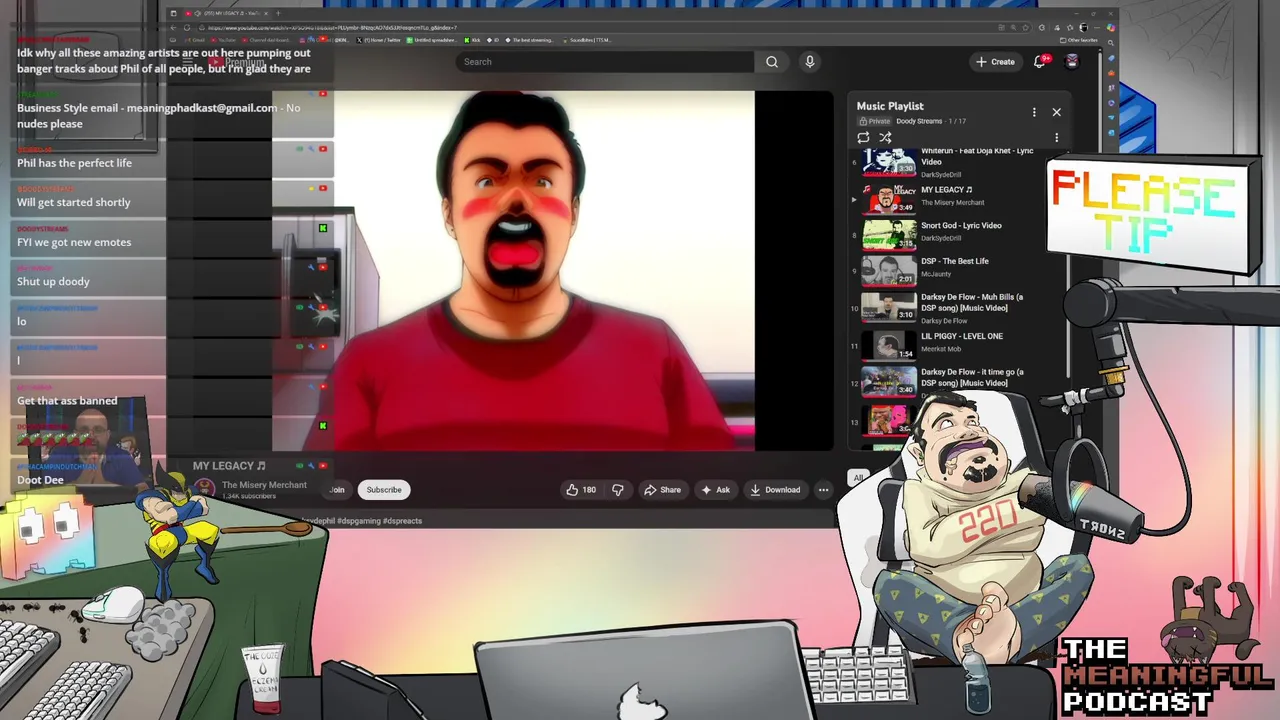Open the SoundBites TTS bookmark
1280x720 pixels.
(589, 40)
